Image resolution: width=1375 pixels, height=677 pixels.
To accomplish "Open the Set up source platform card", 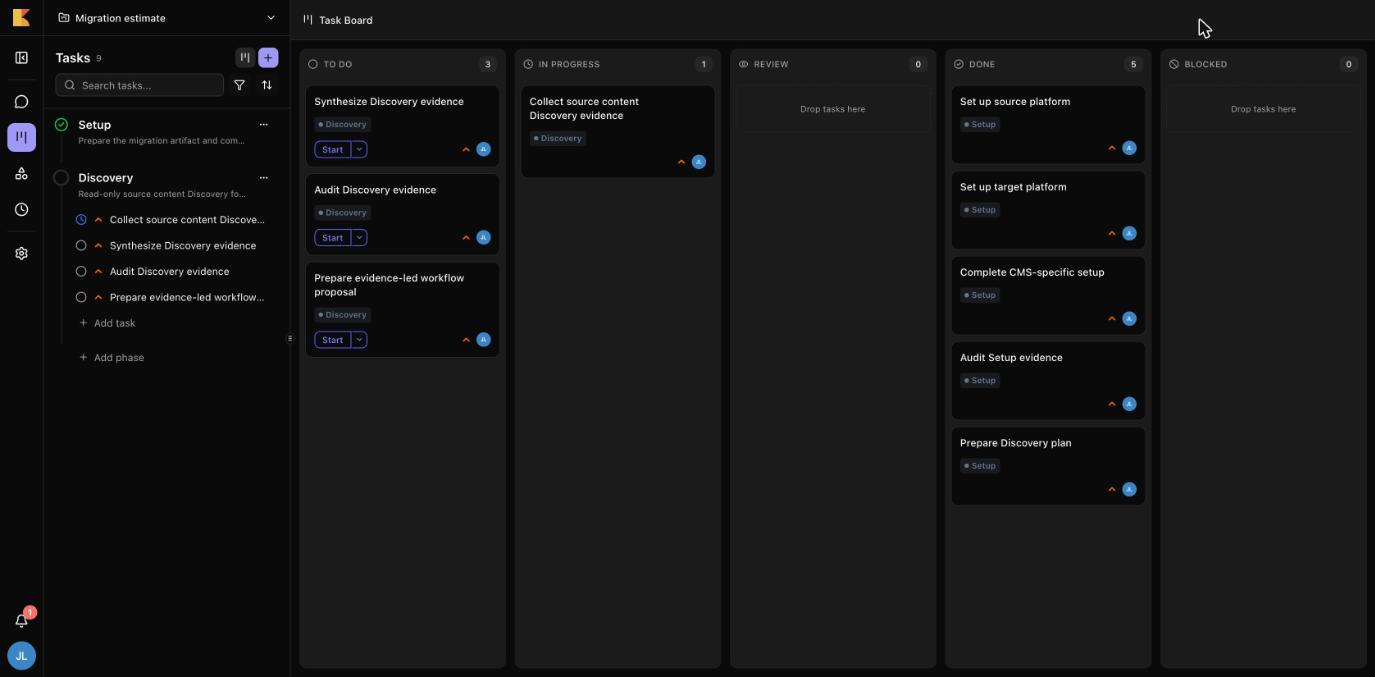I will pos(1048,124).
